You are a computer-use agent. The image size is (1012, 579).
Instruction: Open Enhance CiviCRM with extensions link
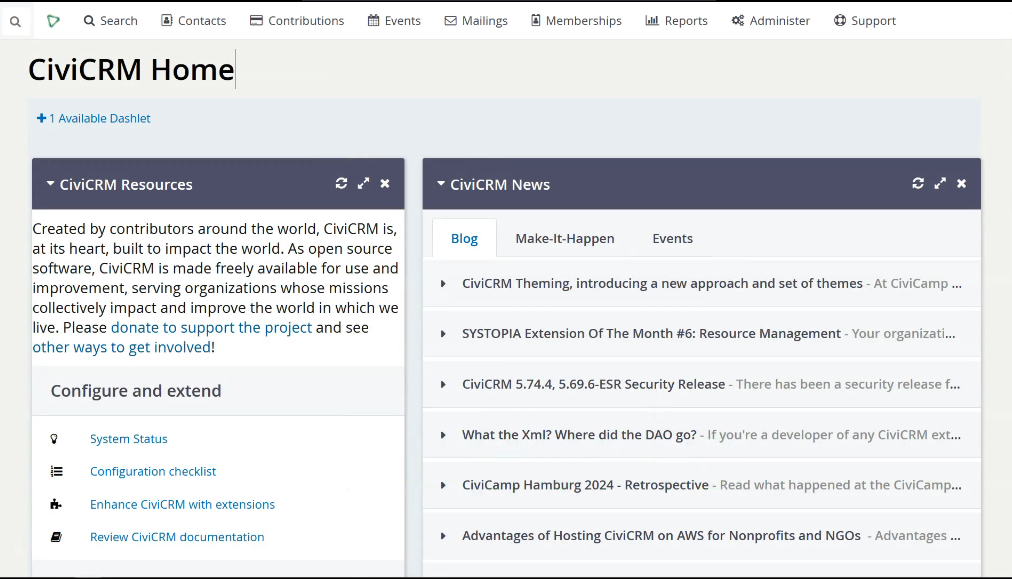point(182,504)
